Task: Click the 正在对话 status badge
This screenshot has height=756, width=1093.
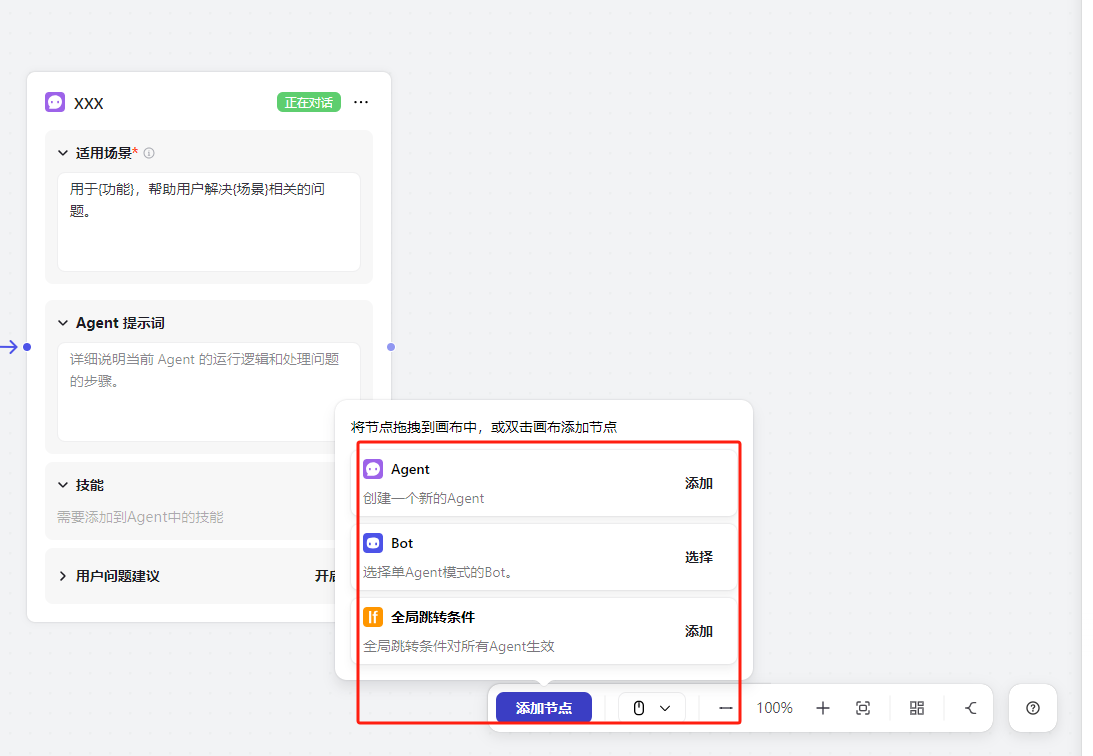Action: (309, 102)
